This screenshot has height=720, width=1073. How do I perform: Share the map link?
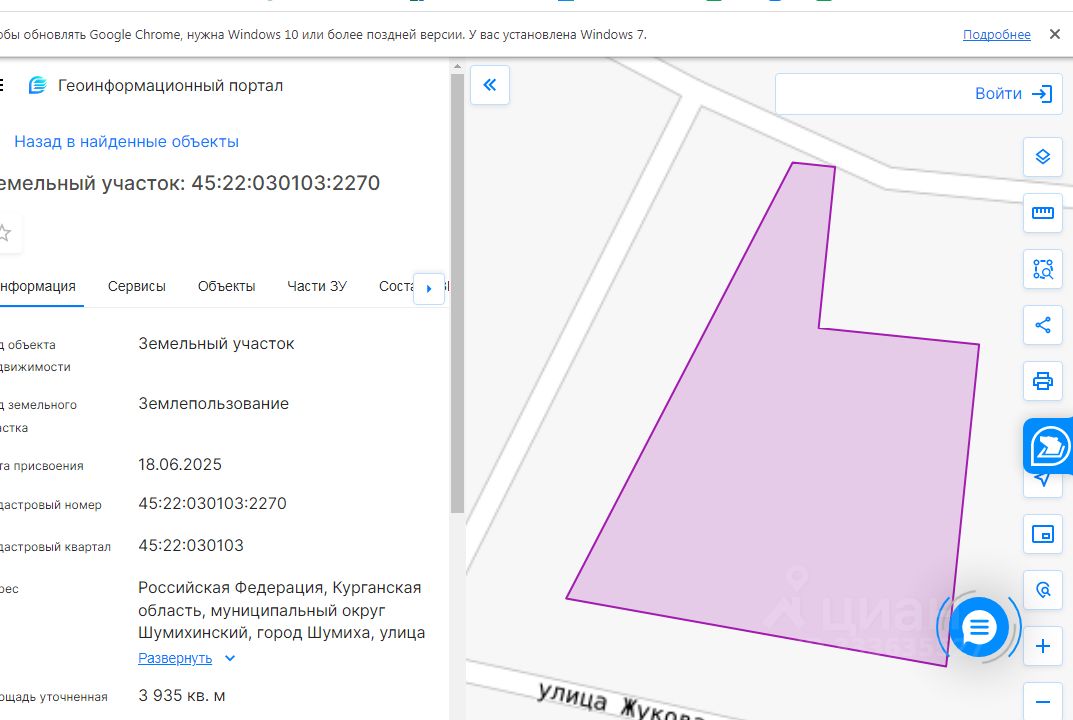pyautogui.click(x=1042, y=325)
